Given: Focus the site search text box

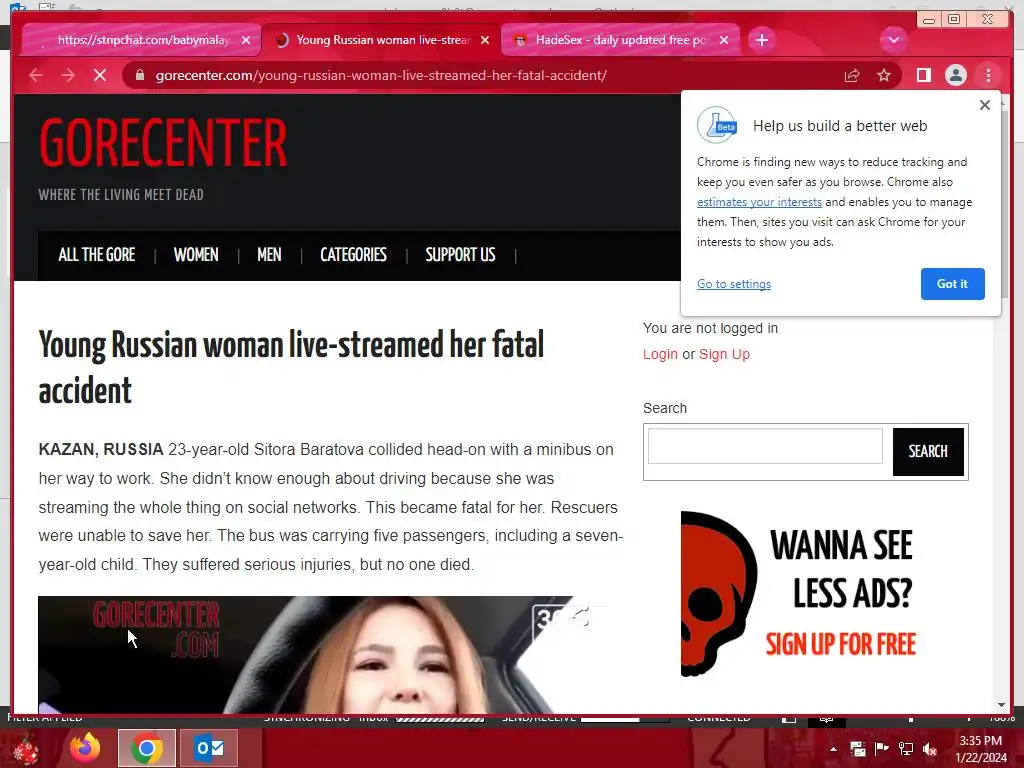Looking at the screenshot, I should point(765,446).
